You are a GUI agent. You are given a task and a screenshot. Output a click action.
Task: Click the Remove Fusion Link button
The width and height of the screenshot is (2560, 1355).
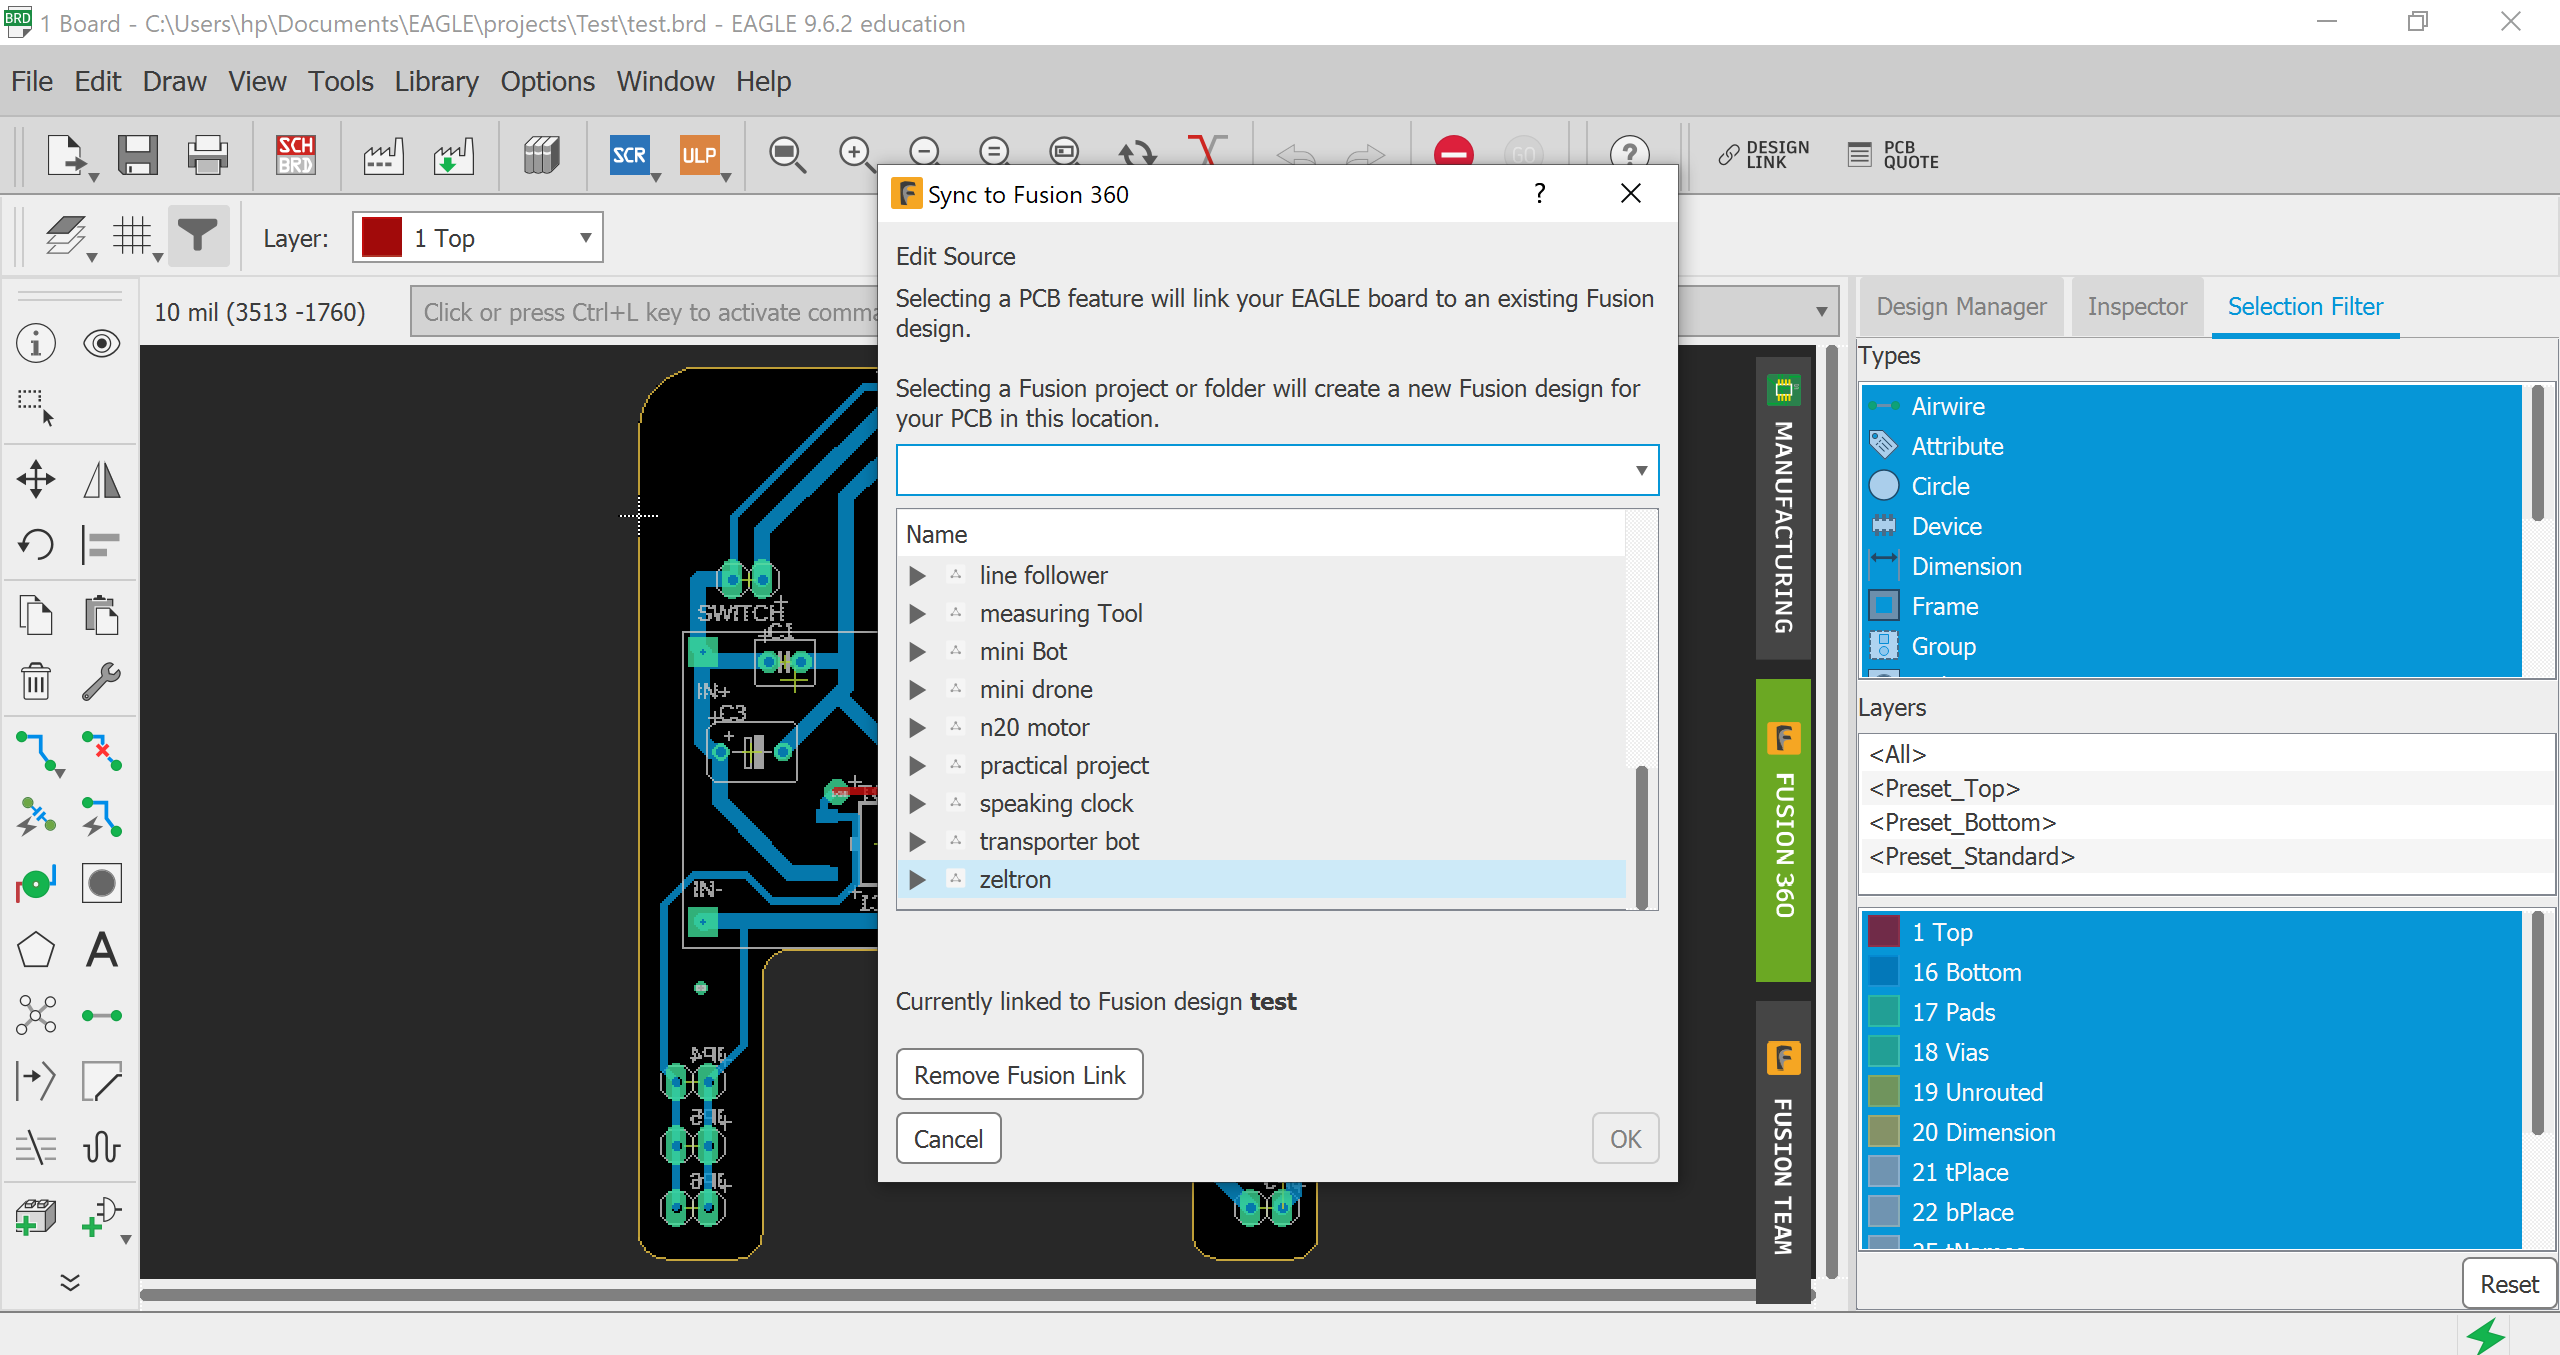click(1019, 1074)
